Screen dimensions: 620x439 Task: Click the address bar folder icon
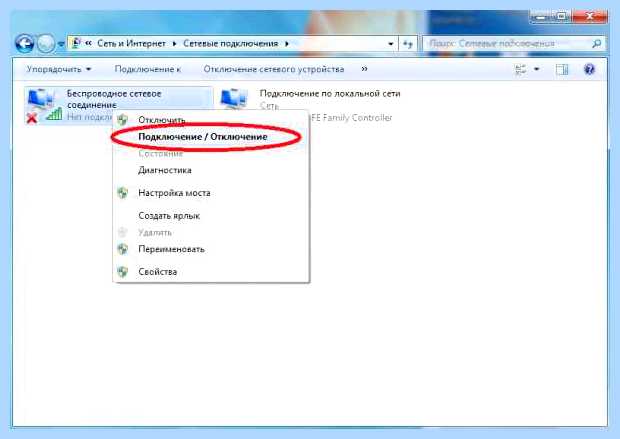coord(76,43)
